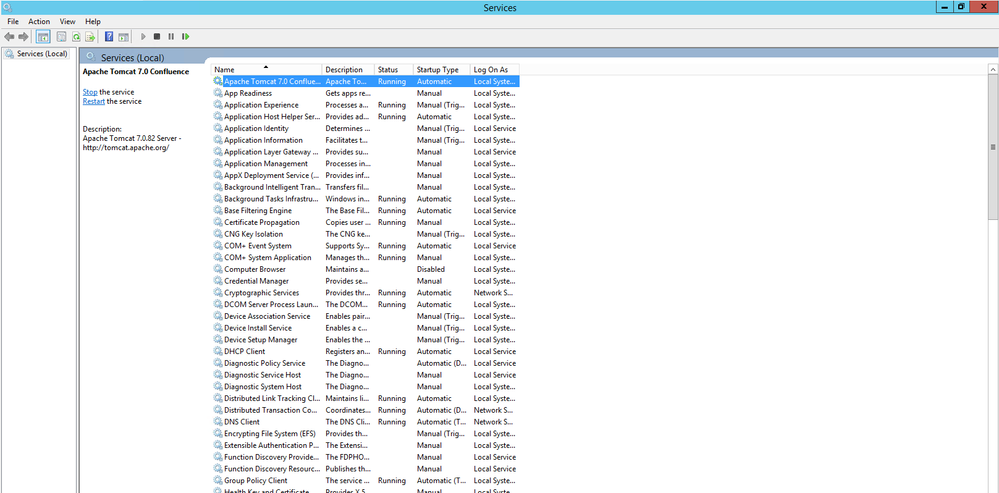999x493 pixels.
Task: Click the Pause Service icon
Action: click(171, 37)
